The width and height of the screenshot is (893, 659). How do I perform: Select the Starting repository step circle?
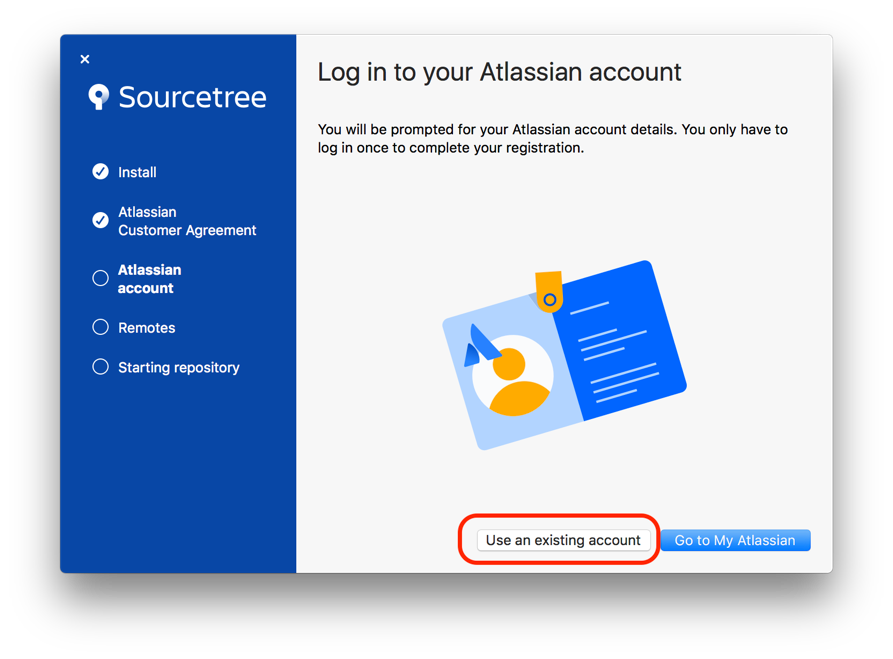tap(100, 367)
